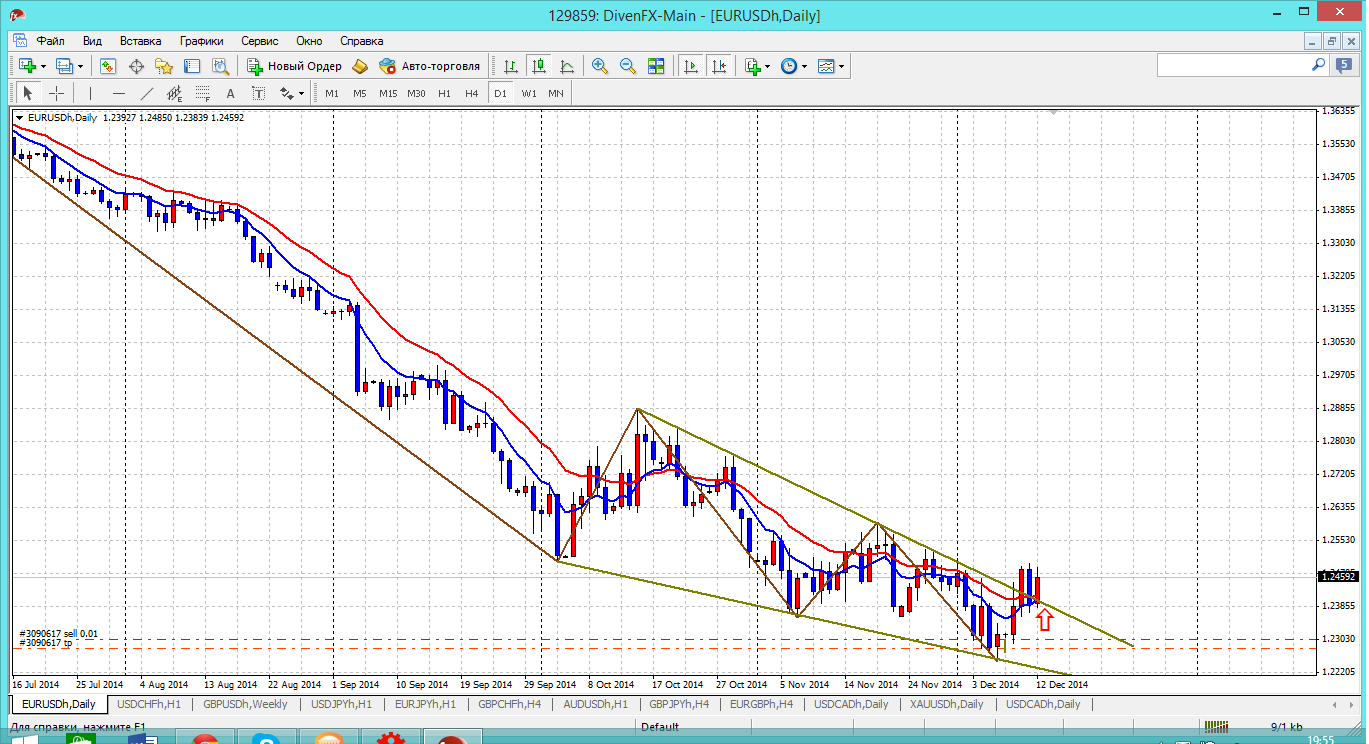The width and height of the screenshot is (1369, 744).
Task: Open the Market Watch window icon
Action: click(108, 66)
